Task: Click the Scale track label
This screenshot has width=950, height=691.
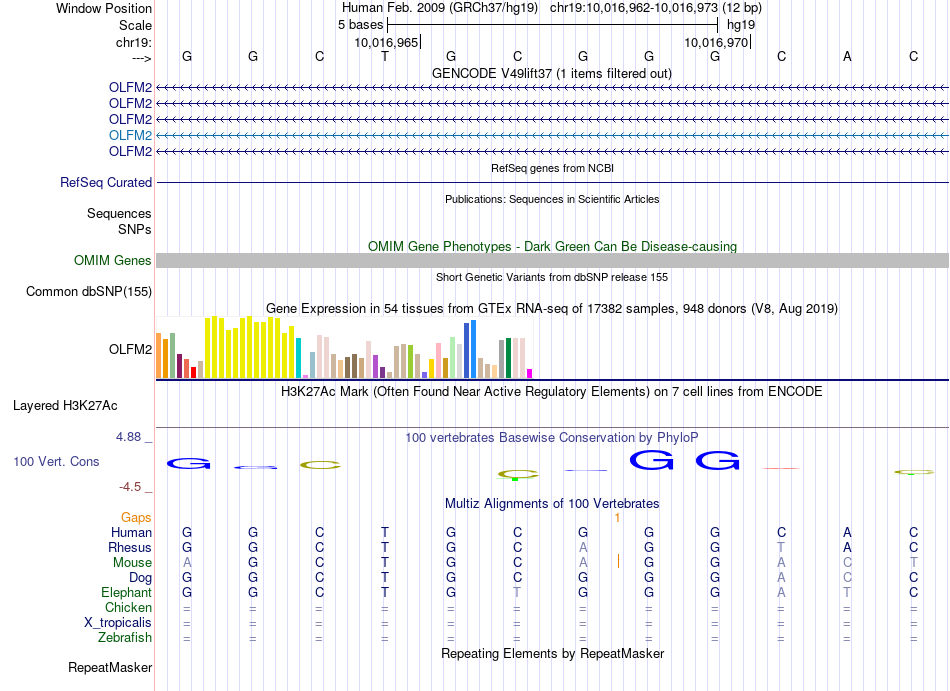Action: pos(135,25)
